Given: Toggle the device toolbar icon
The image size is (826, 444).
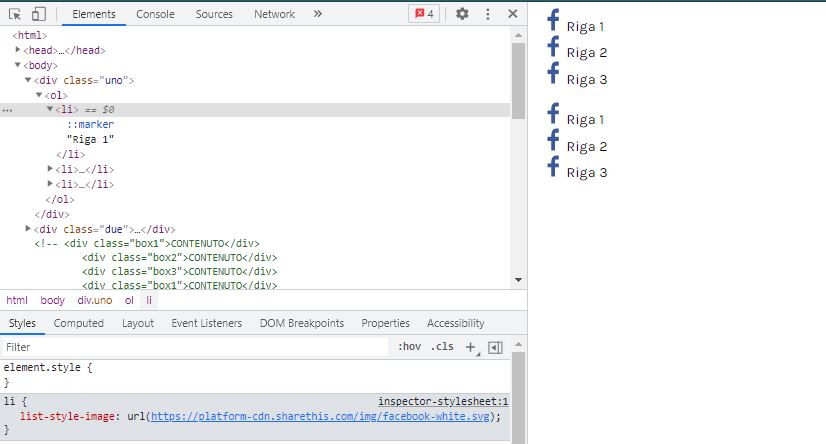Looking at the screenshot, I should [x=38, y=14].
